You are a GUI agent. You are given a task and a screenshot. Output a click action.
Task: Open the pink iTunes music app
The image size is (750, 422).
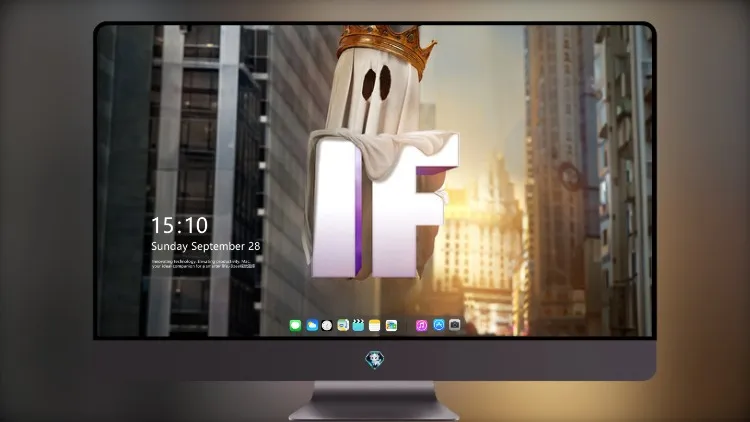(x=421, y=326)
